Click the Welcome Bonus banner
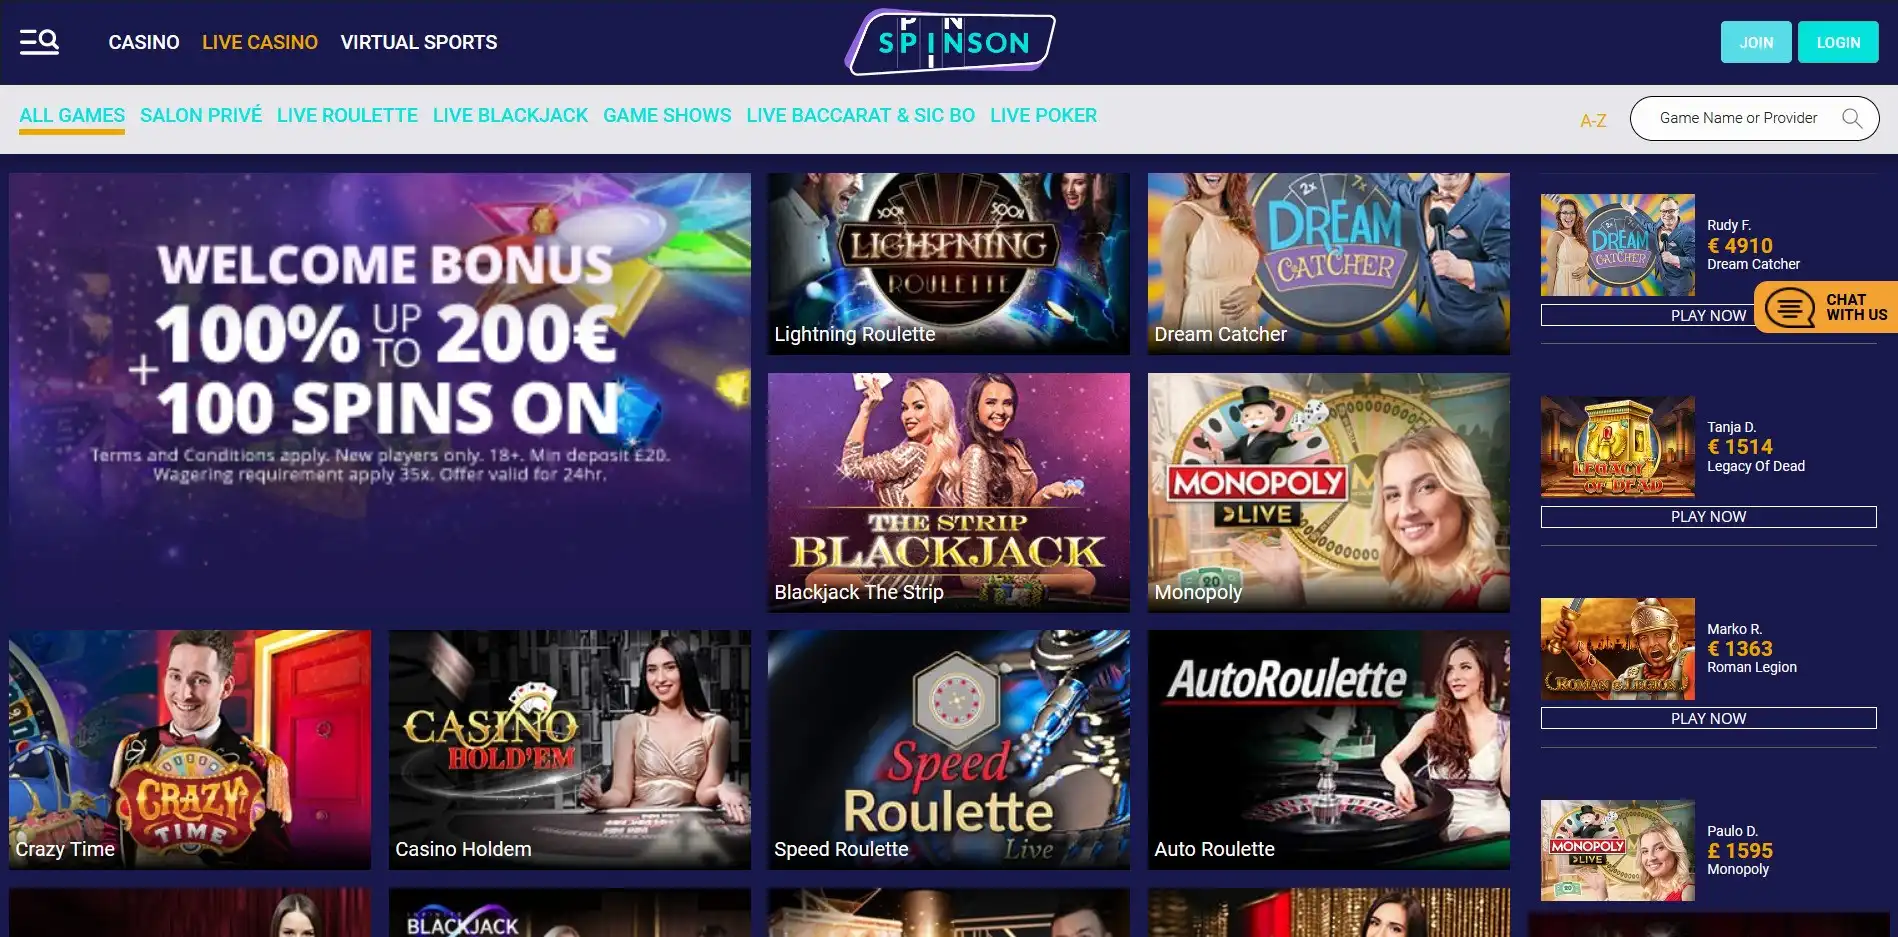 (x=380, y=392)
